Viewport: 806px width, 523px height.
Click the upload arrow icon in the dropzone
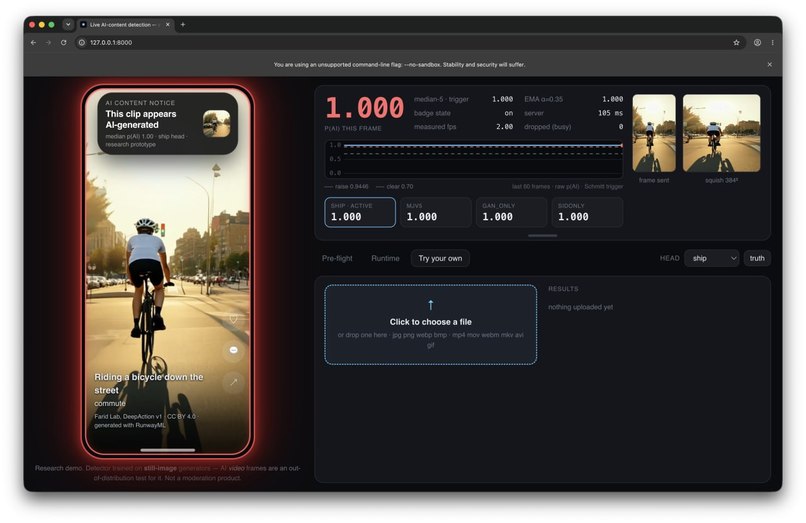431,305
